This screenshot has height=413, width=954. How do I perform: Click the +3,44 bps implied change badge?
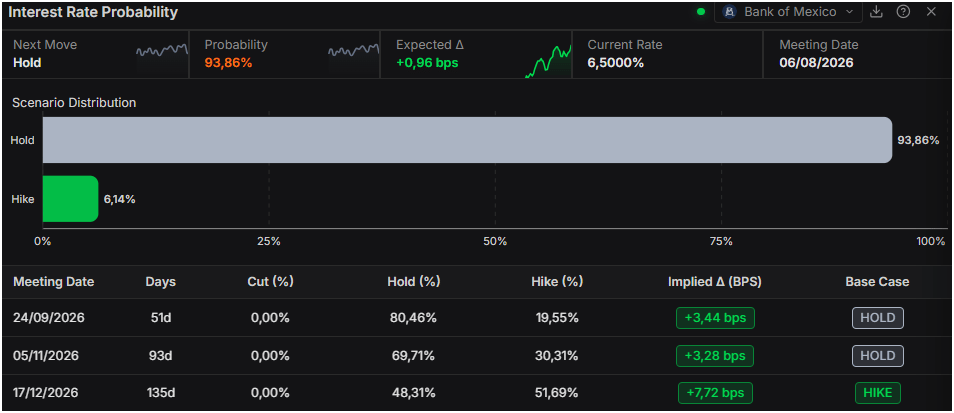point(715,318)
